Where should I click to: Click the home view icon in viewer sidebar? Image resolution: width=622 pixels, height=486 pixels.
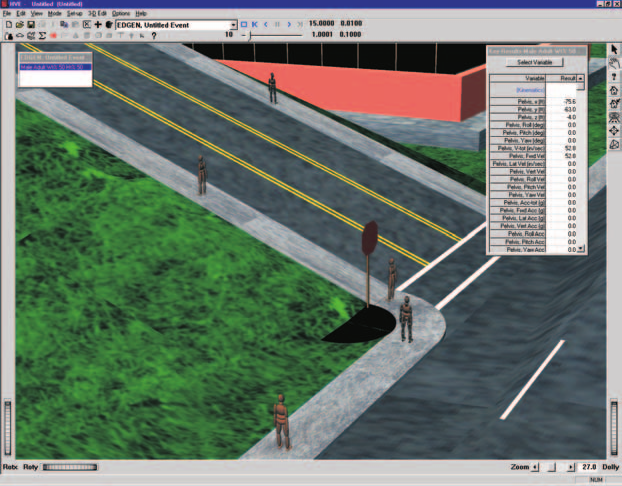point(614,90)
